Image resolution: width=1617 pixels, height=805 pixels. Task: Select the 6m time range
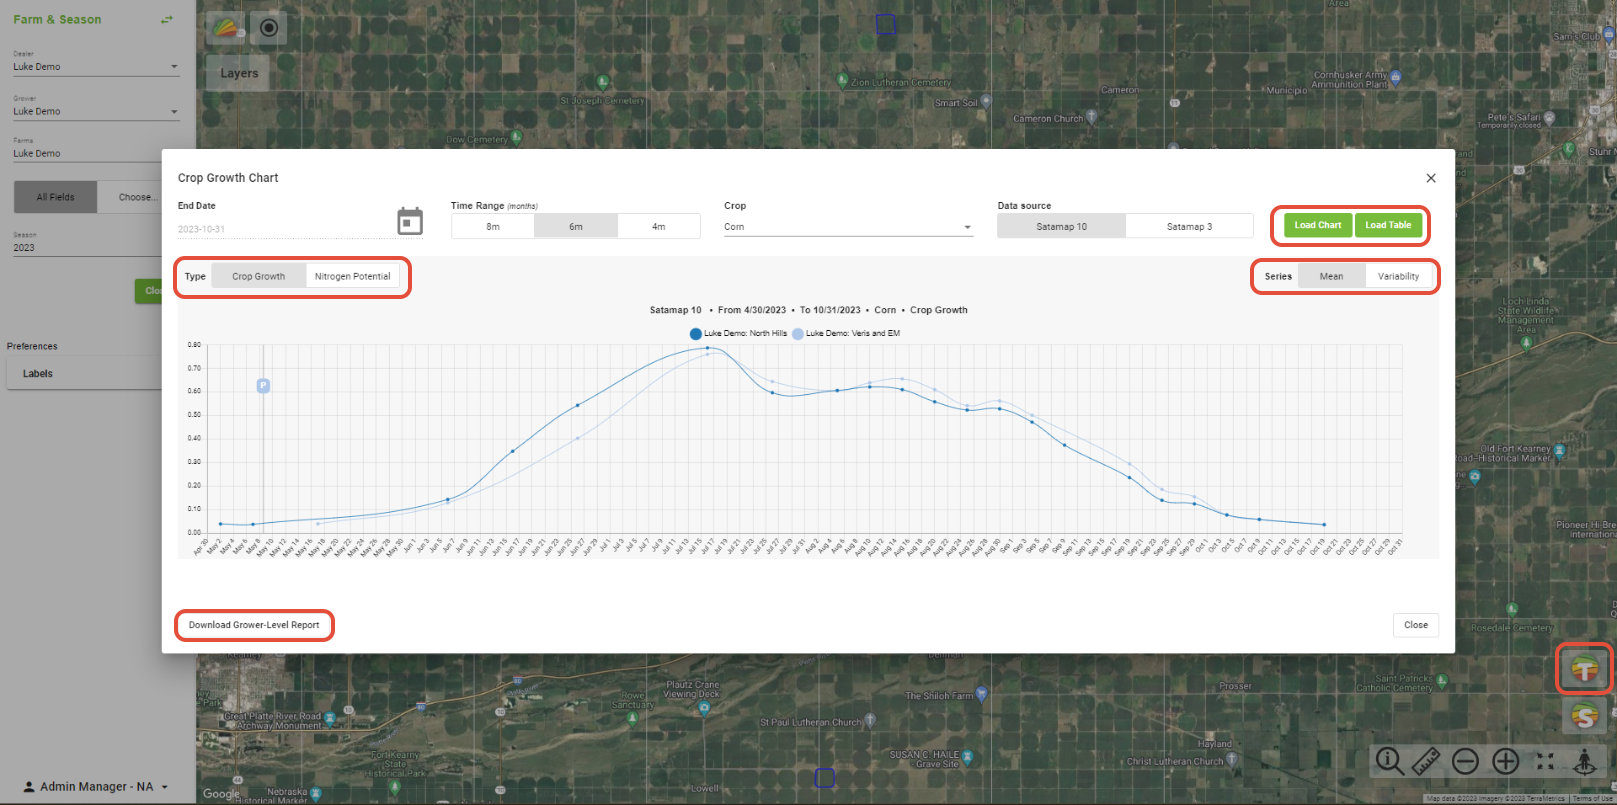576,226
